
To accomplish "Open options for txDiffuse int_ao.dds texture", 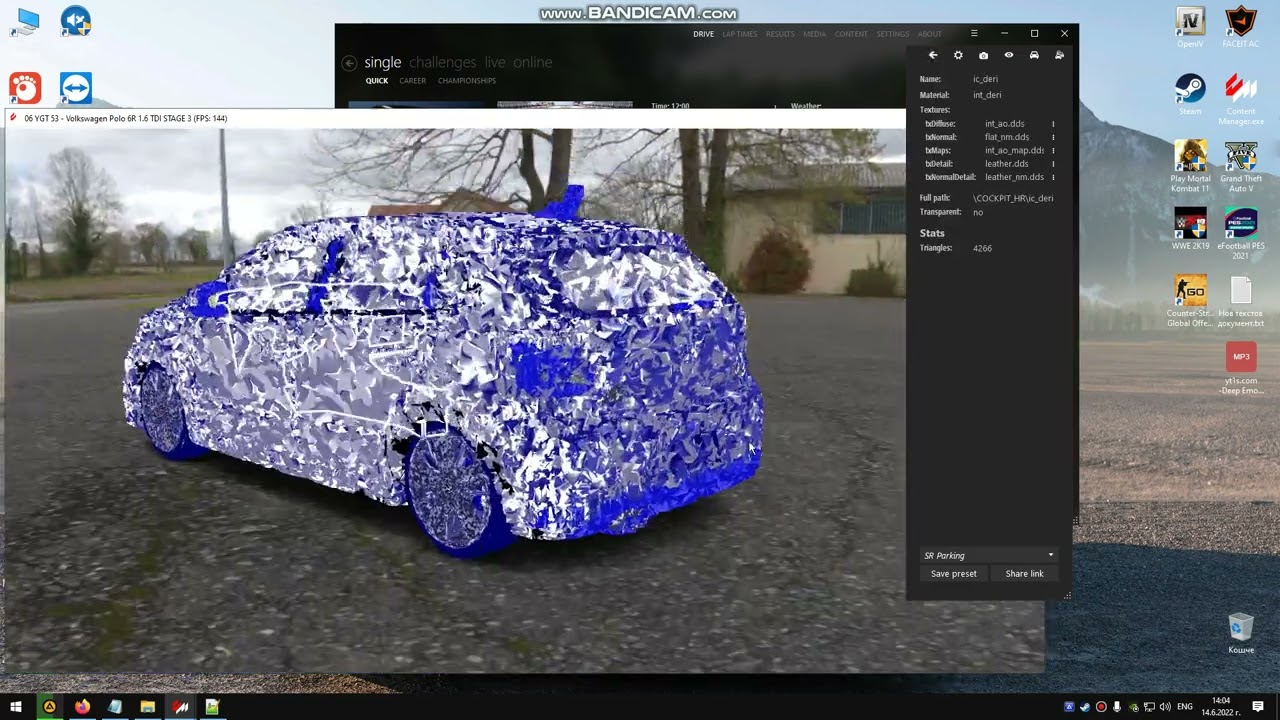I will (x=1053, y=124).
